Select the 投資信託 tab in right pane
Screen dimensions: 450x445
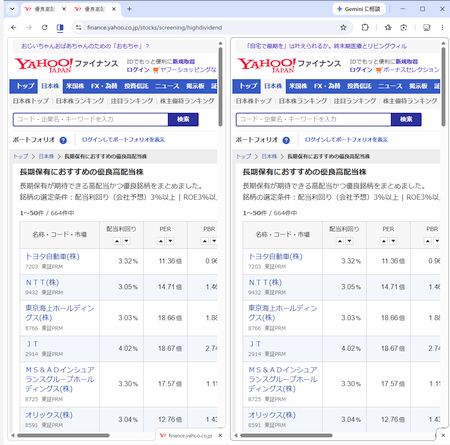359,86
